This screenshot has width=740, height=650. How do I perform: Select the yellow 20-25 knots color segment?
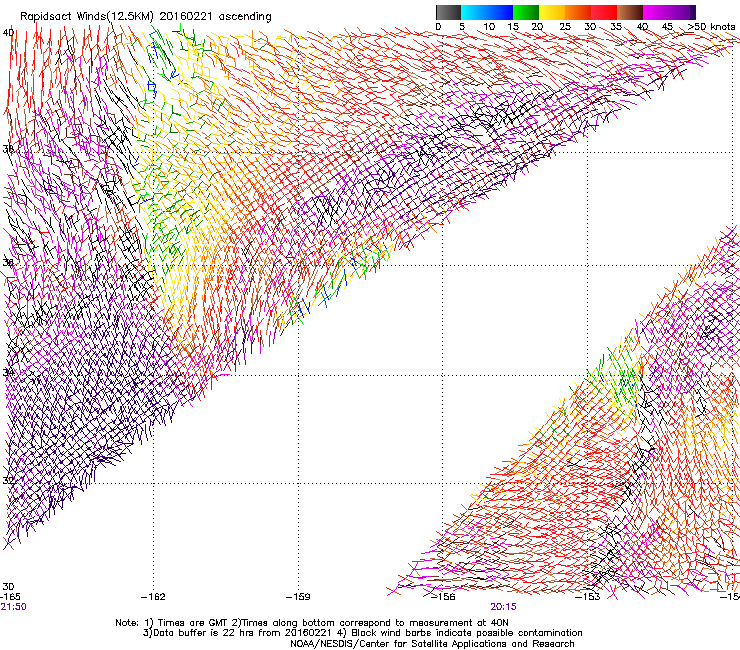tap(552, 12)
